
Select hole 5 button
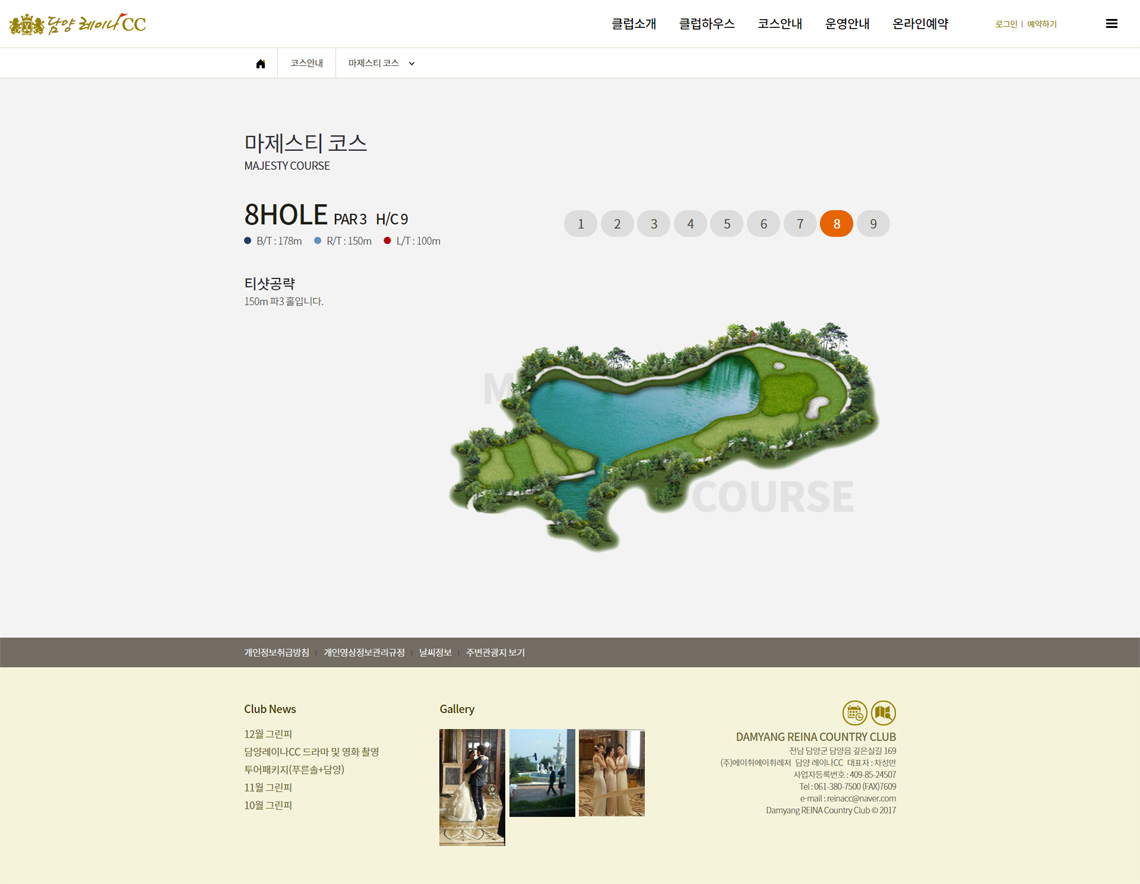tap(727, 223)
